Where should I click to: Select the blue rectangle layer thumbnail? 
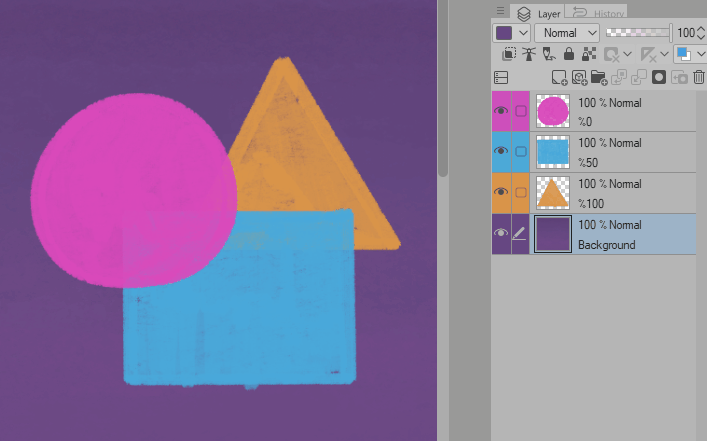click(553, 152)
